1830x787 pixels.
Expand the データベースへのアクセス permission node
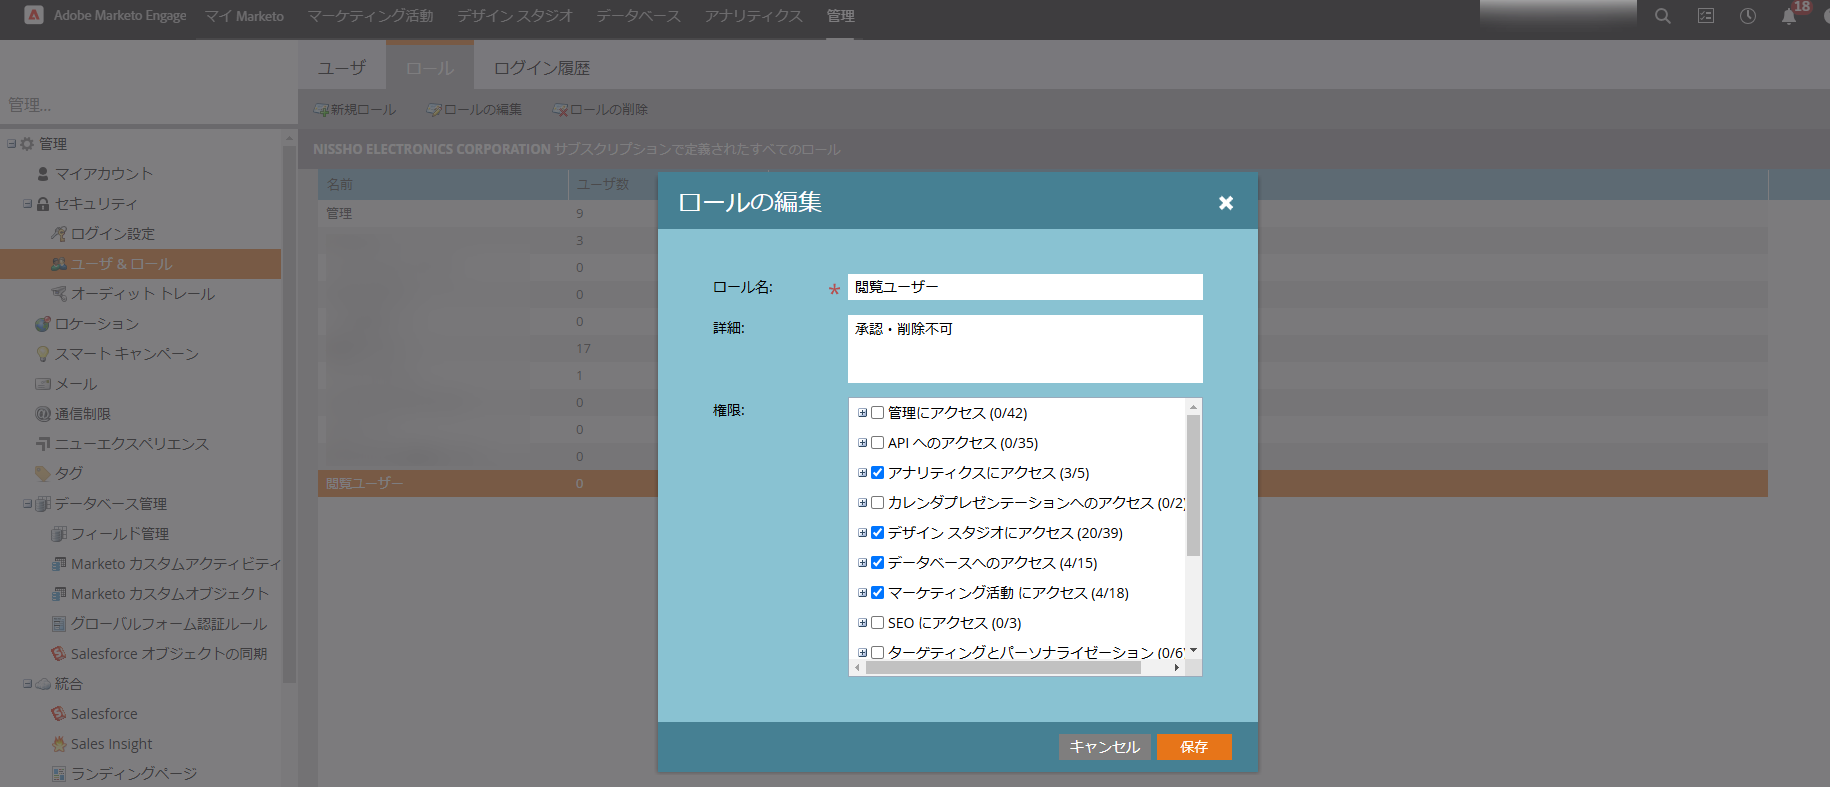(x=862, y=563)
